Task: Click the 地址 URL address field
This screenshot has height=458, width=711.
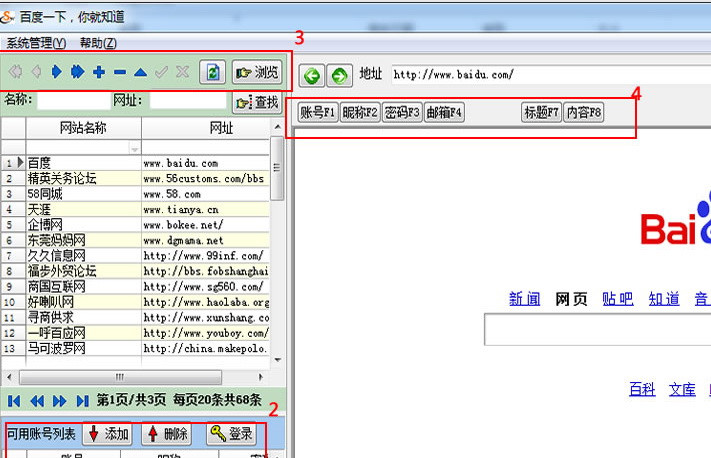Action: pos(551,74)
